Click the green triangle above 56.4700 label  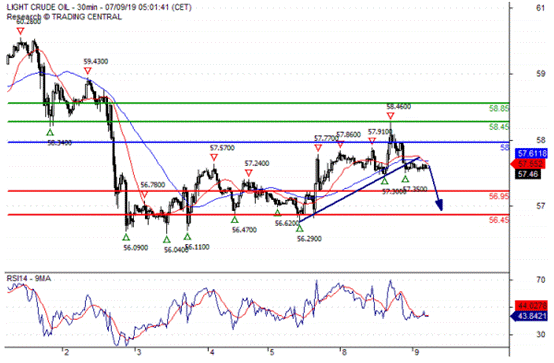tap(234, 220)
